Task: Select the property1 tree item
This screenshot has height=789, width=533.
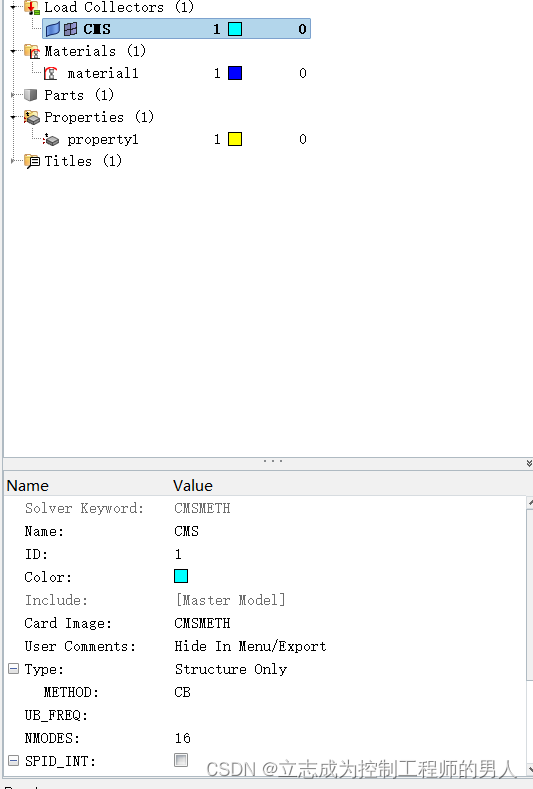Action: tap(103, 139)
